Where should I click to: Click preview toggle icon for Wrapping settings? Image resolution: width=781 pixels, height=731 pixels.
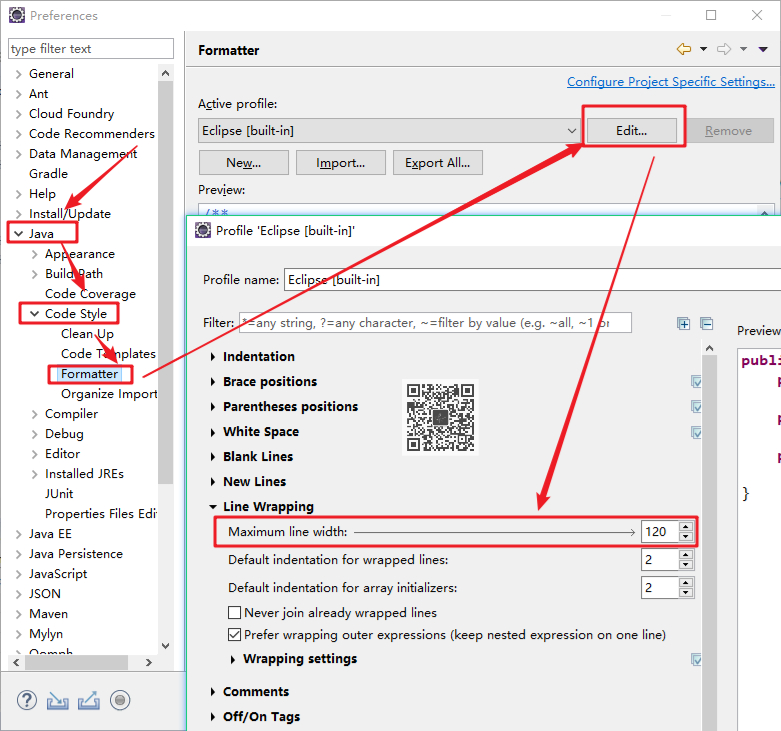pyautogui.click(x=696, y=659)
